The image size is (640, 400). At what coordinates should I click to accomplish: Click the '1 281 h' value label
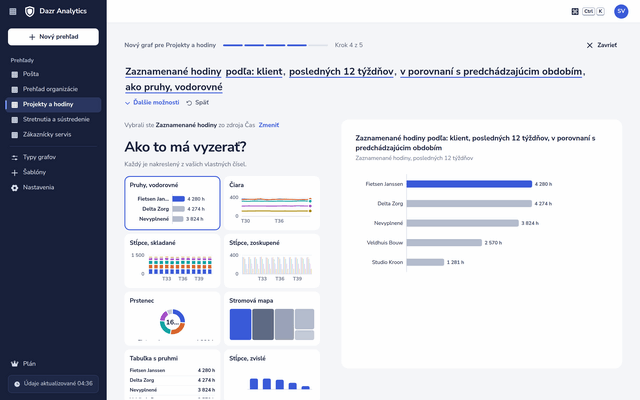point(455,262)
